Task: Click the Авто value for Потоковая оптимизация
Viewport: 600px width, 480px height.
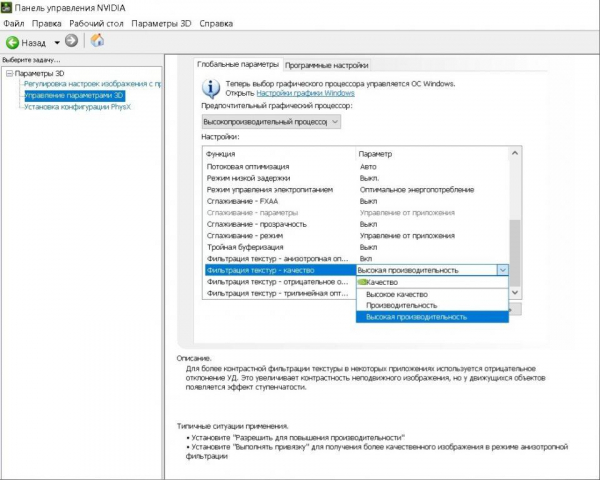Action: pos(368,167)
